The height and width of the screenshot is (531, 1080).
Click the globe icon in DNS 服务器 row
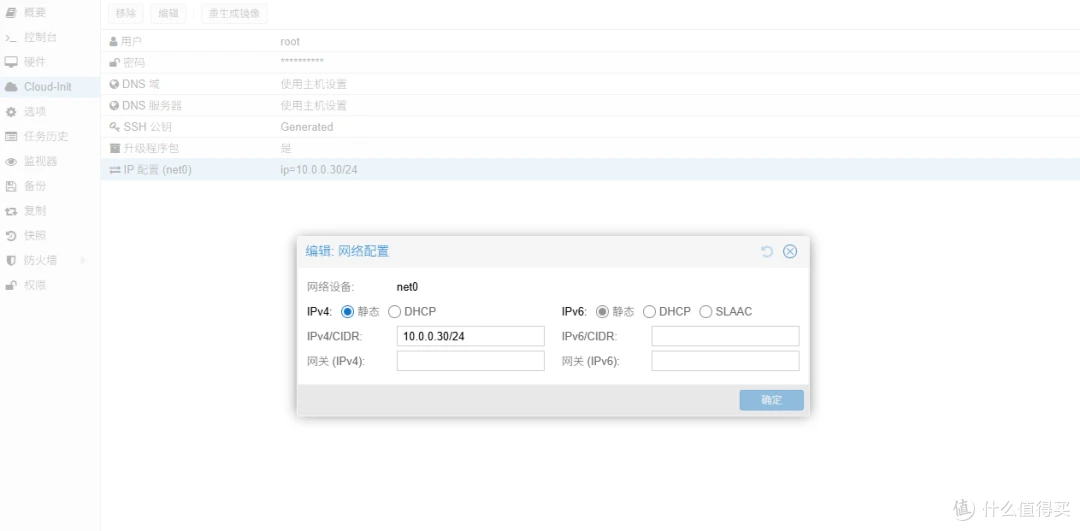(114, 105)
